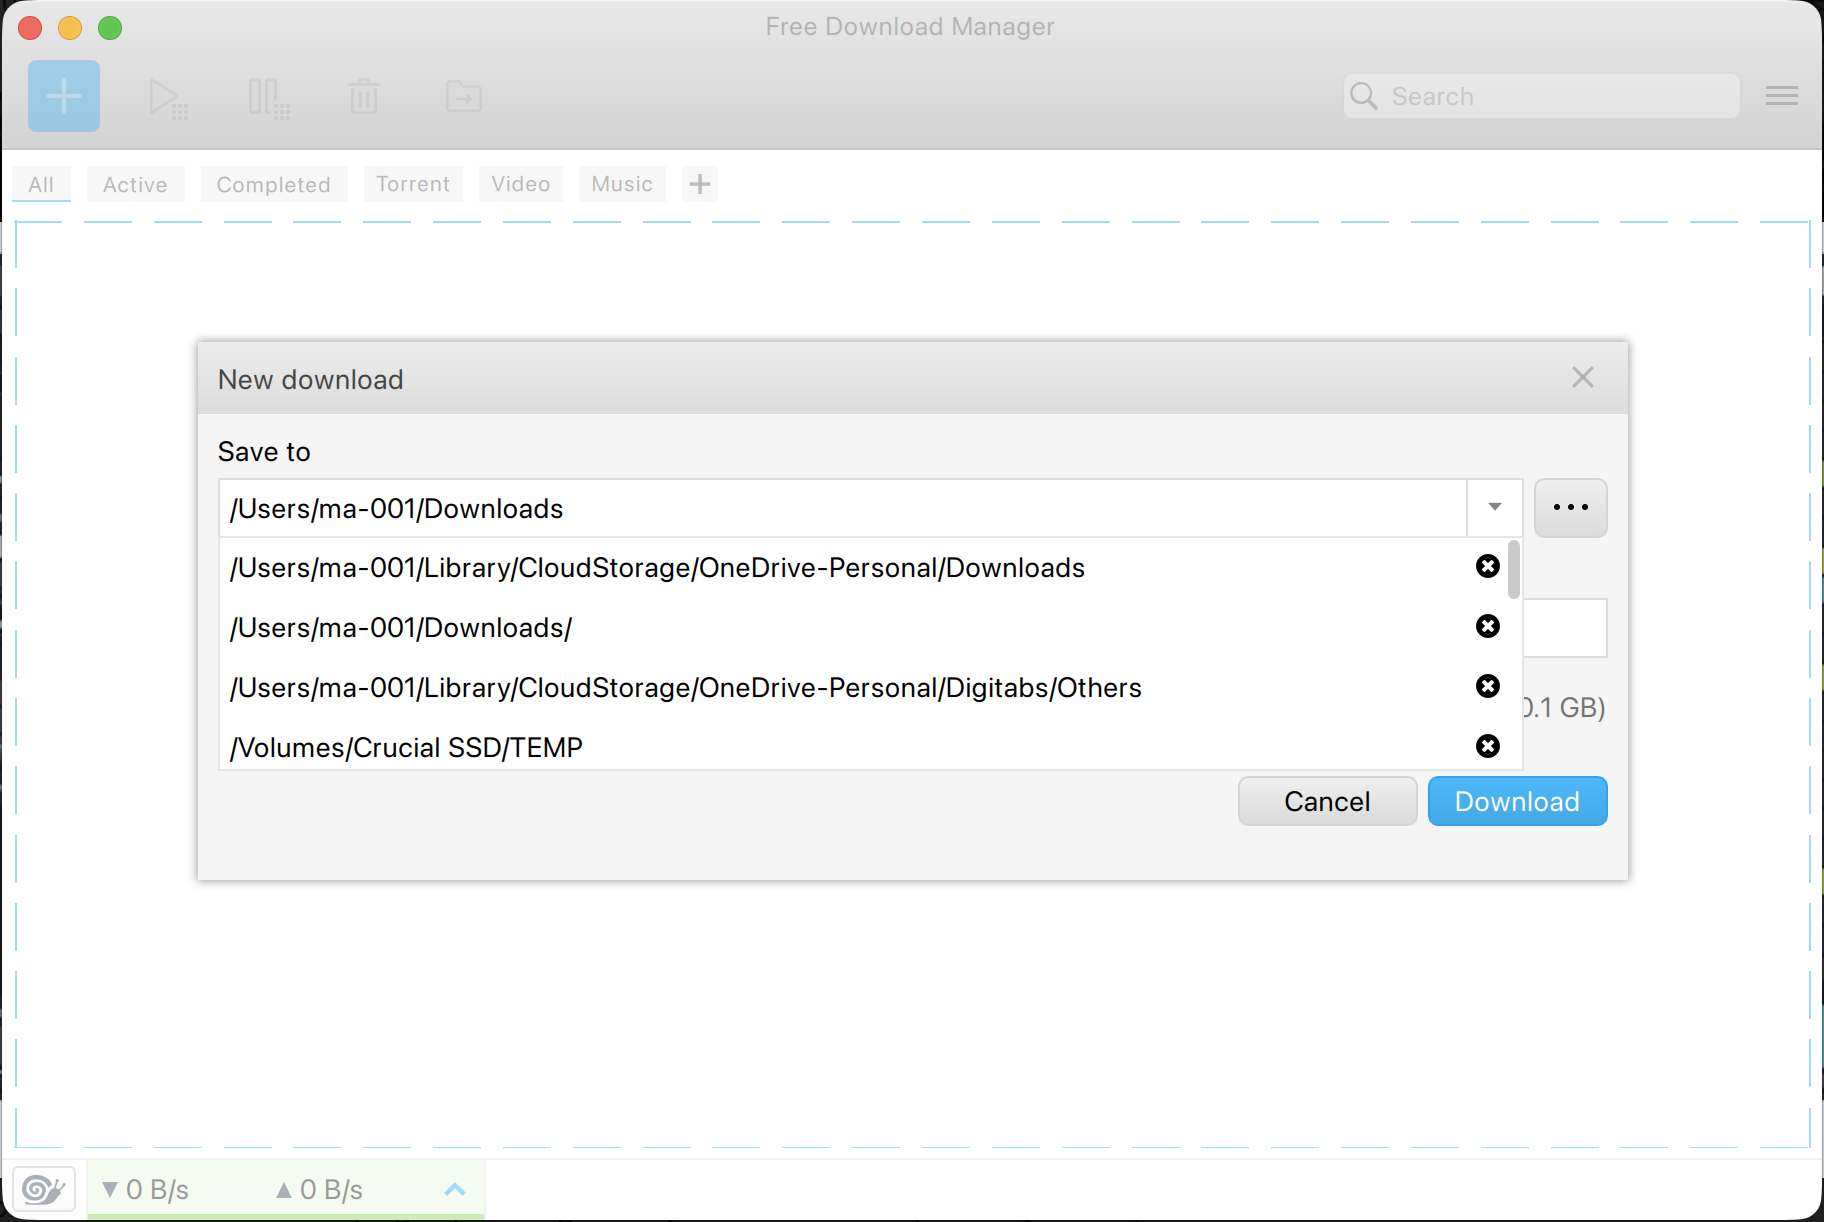Switch to the Completed tab

coord(273,184)
